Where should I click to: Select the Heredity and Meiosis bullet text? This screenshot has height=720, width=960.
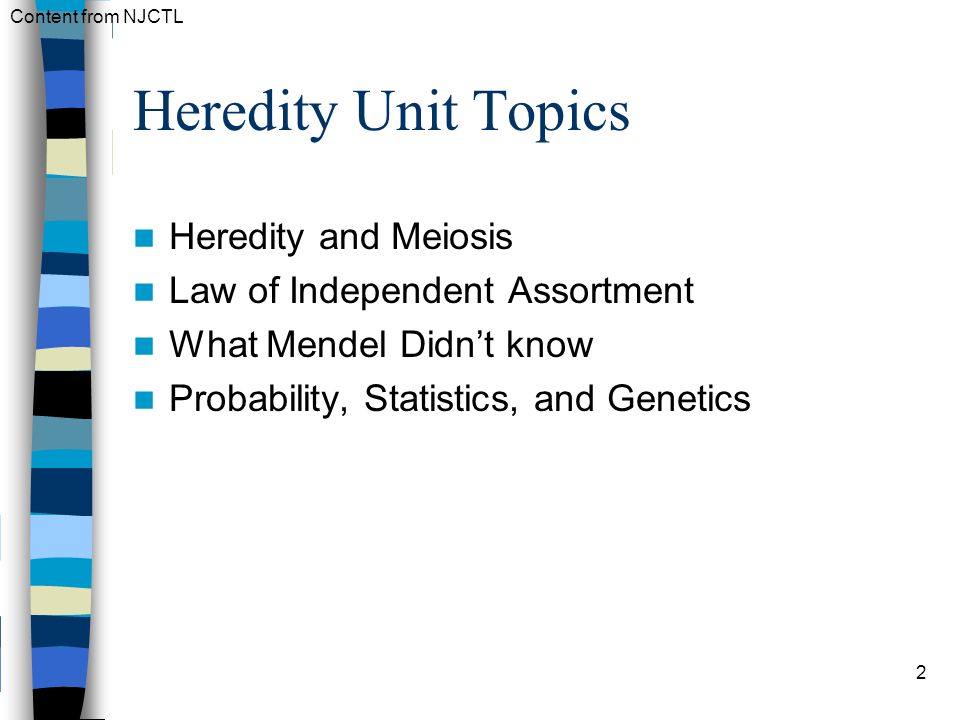[341, 237]
